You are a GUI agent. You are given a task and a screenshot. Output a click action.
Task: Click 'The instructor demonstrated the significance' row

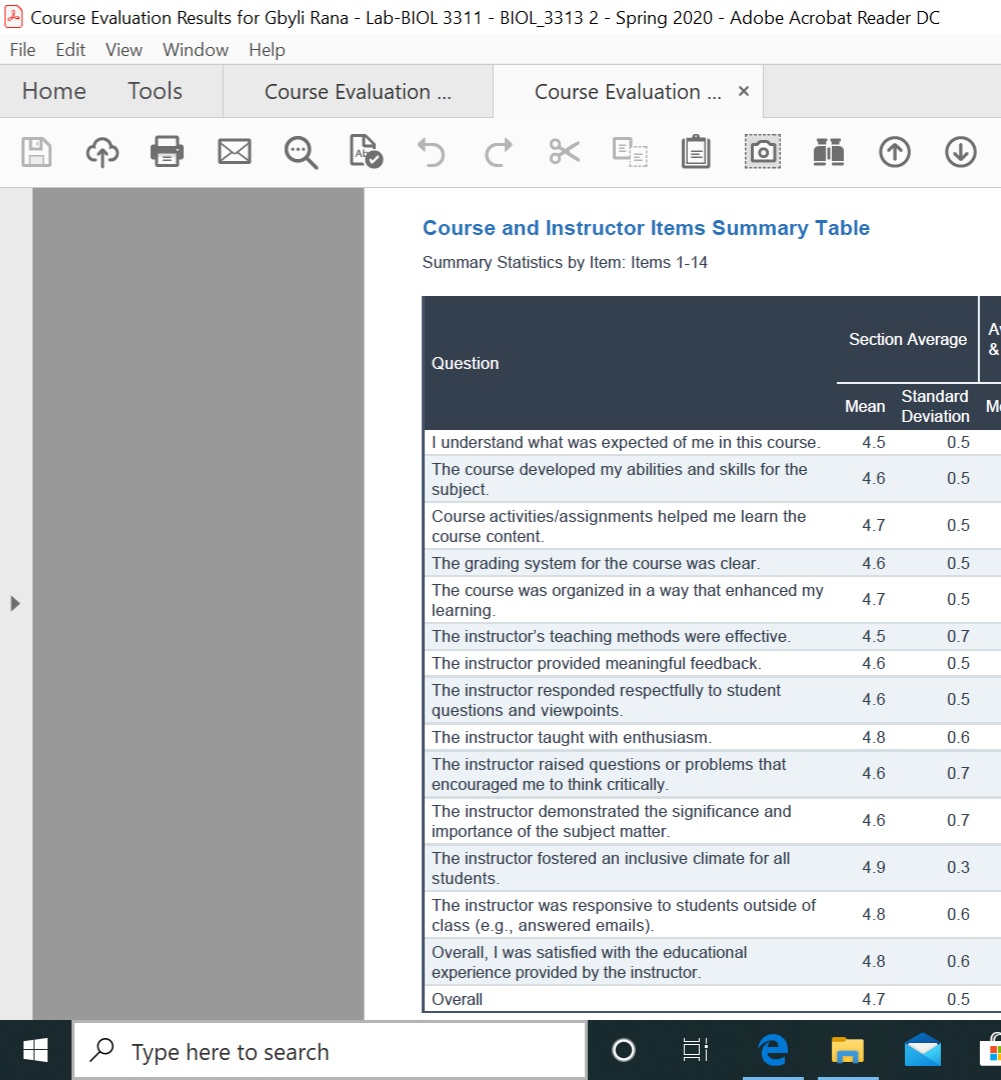(611, 821)
